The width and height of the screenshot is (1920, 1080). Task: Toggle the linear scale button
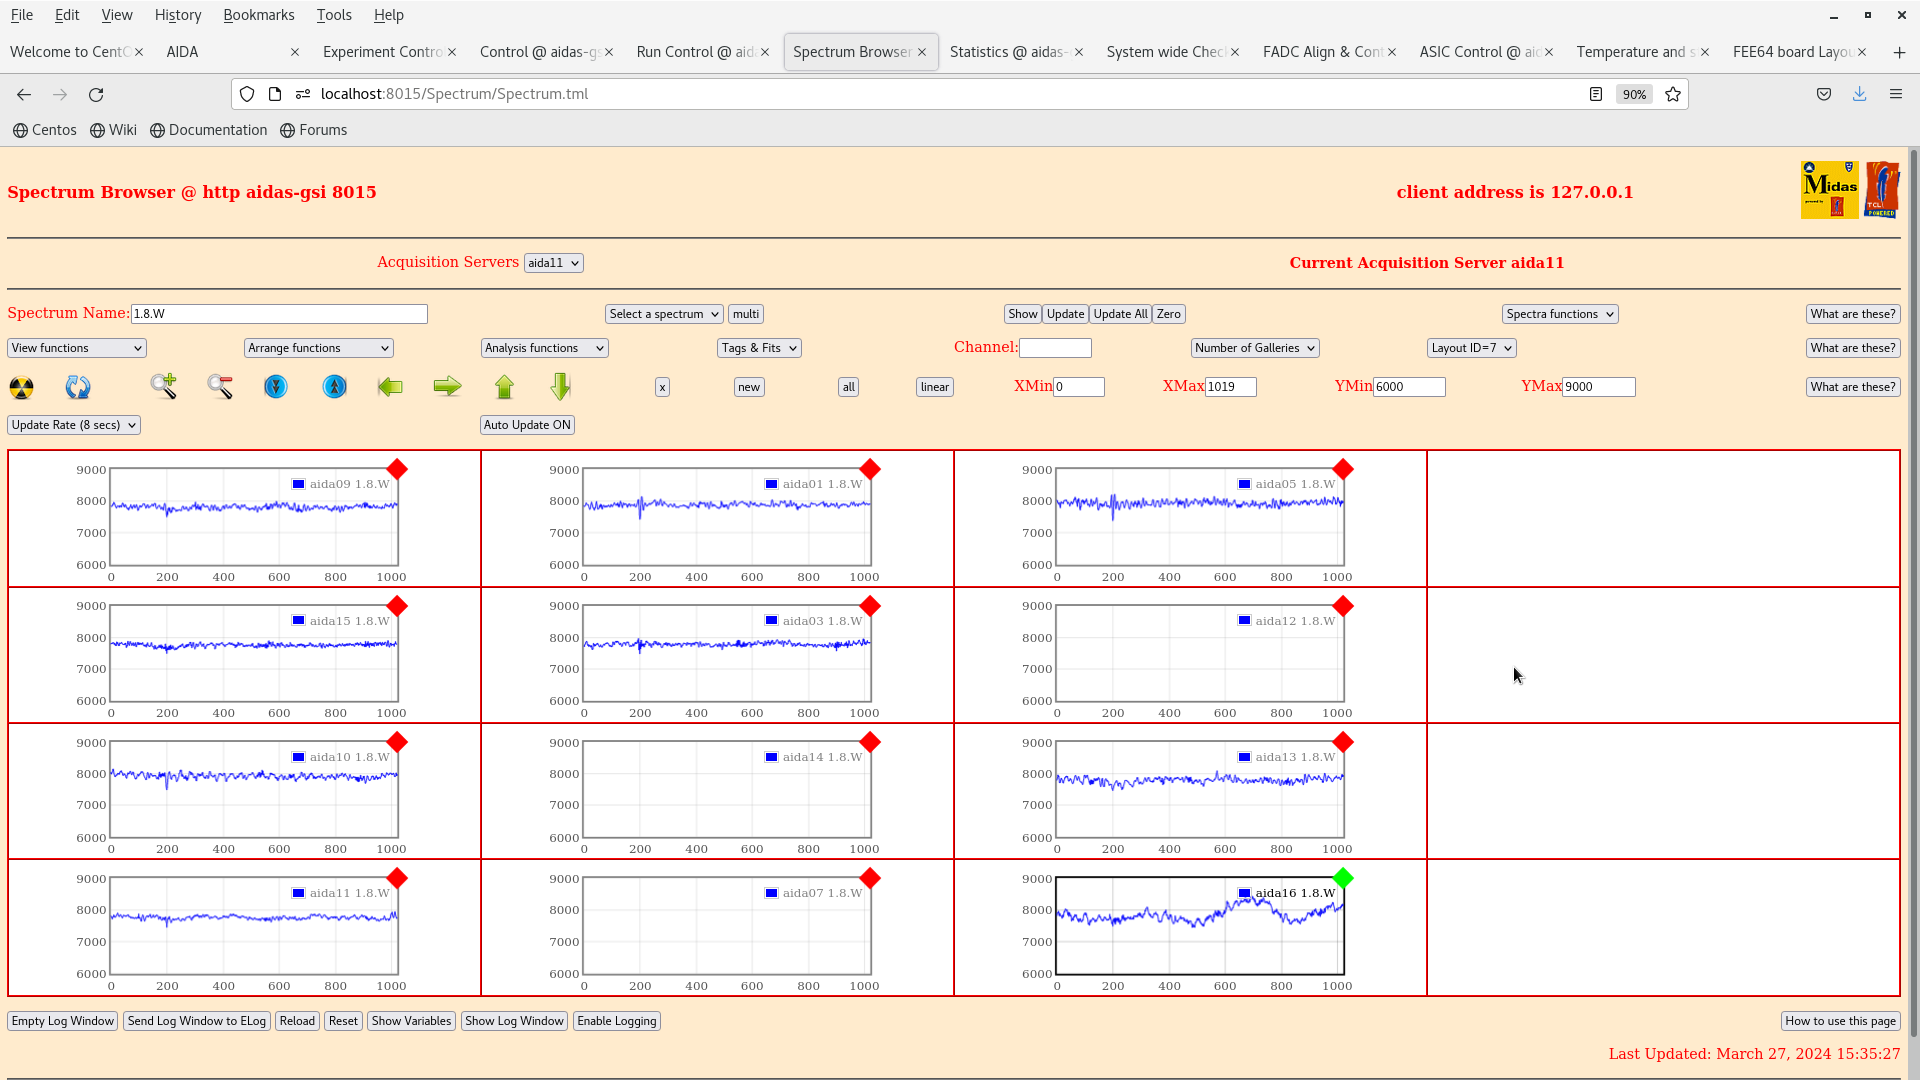934,387
